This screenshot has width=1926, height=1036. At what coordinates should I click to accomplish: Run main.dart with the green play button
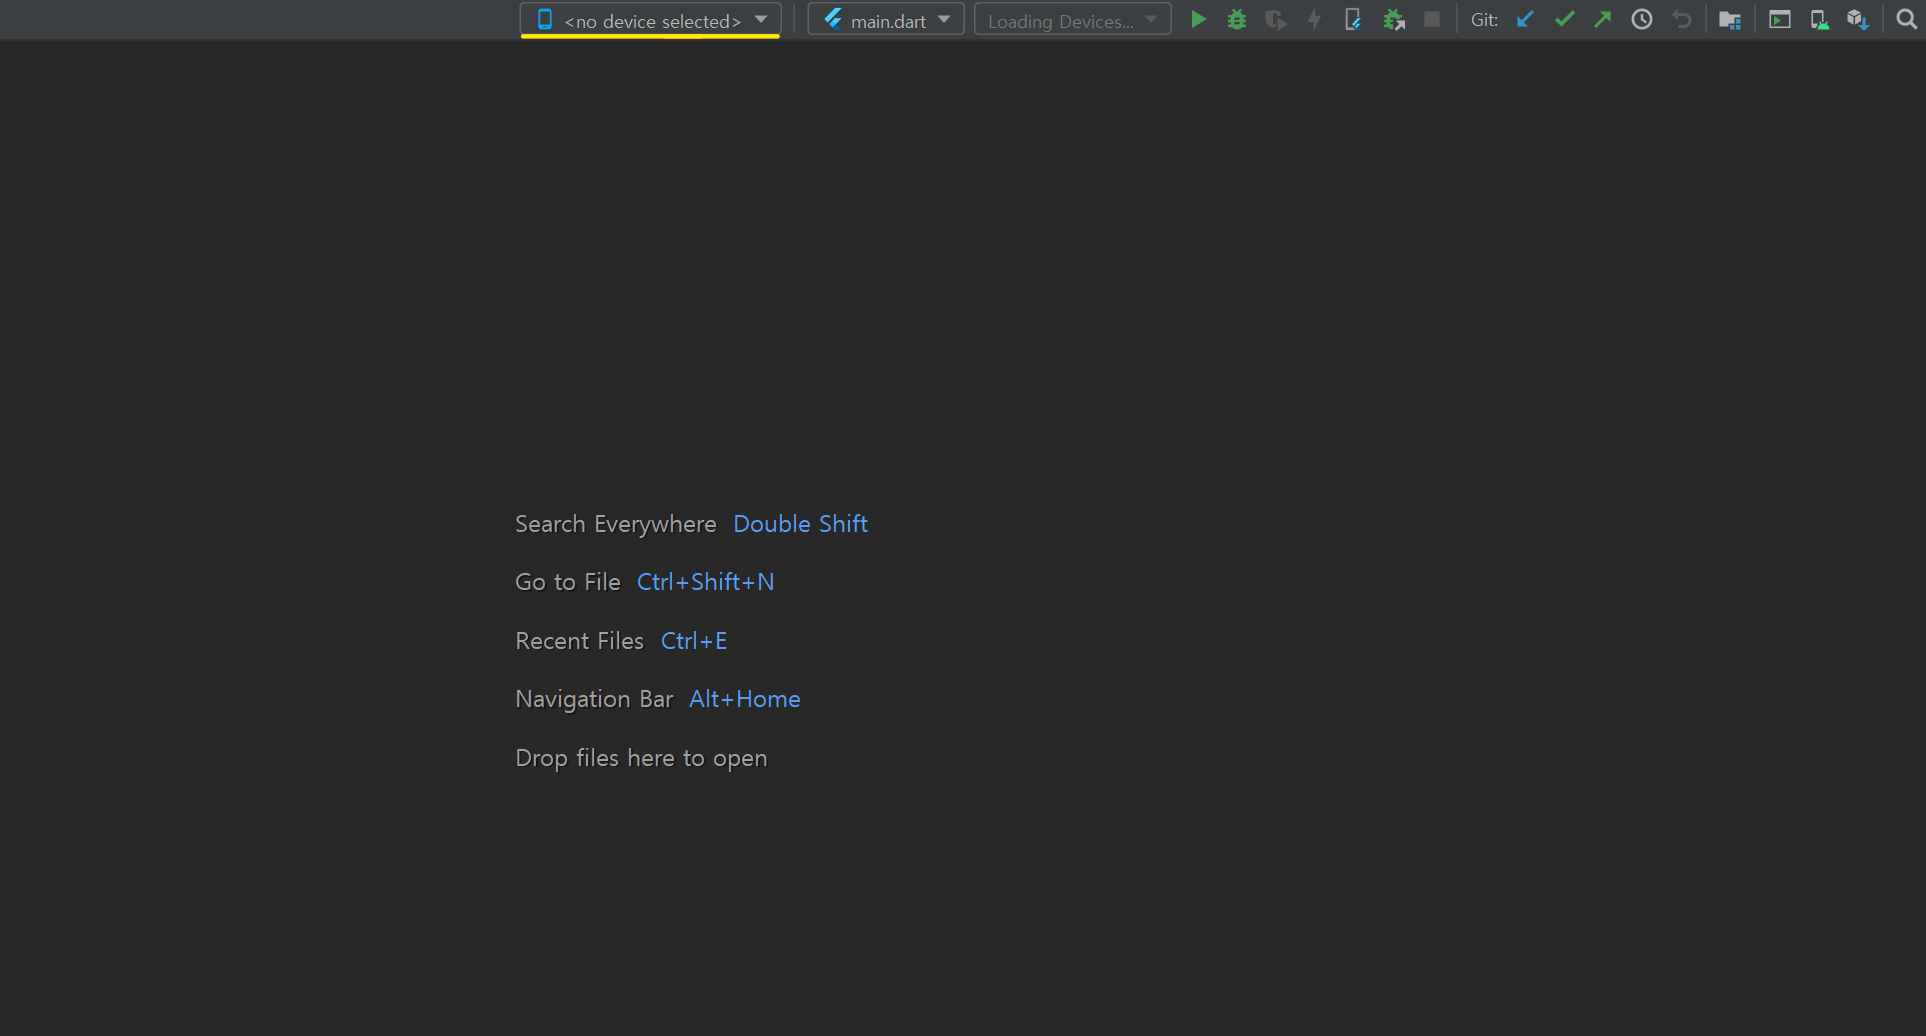click(1198, 19)
